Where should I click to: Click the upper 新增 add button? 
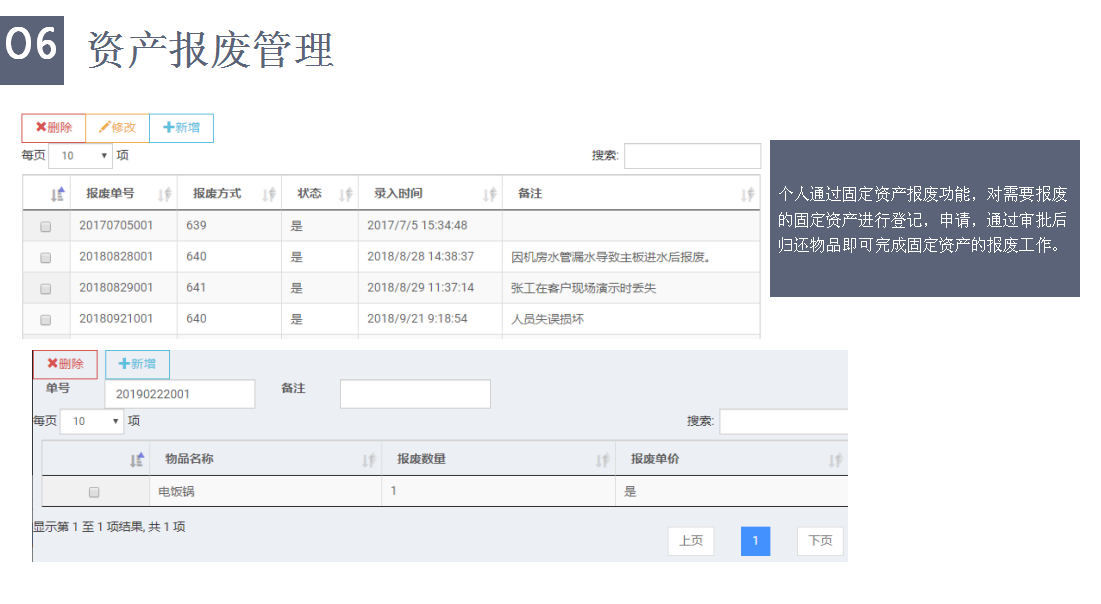(x=181, y=128)
